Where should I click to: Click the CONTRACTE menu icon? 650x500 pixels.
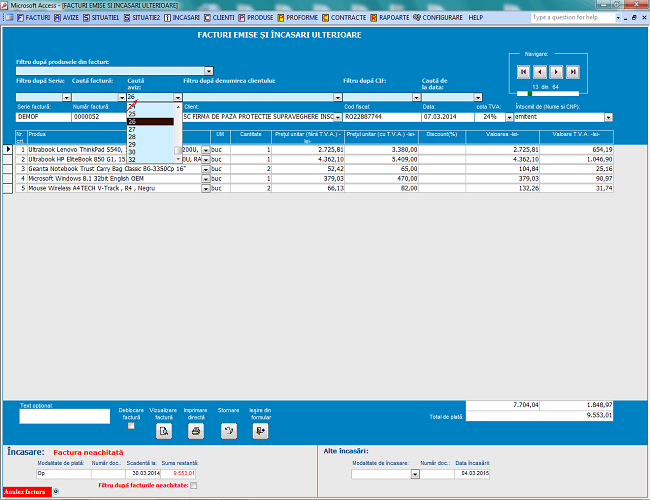coord(325,18)
